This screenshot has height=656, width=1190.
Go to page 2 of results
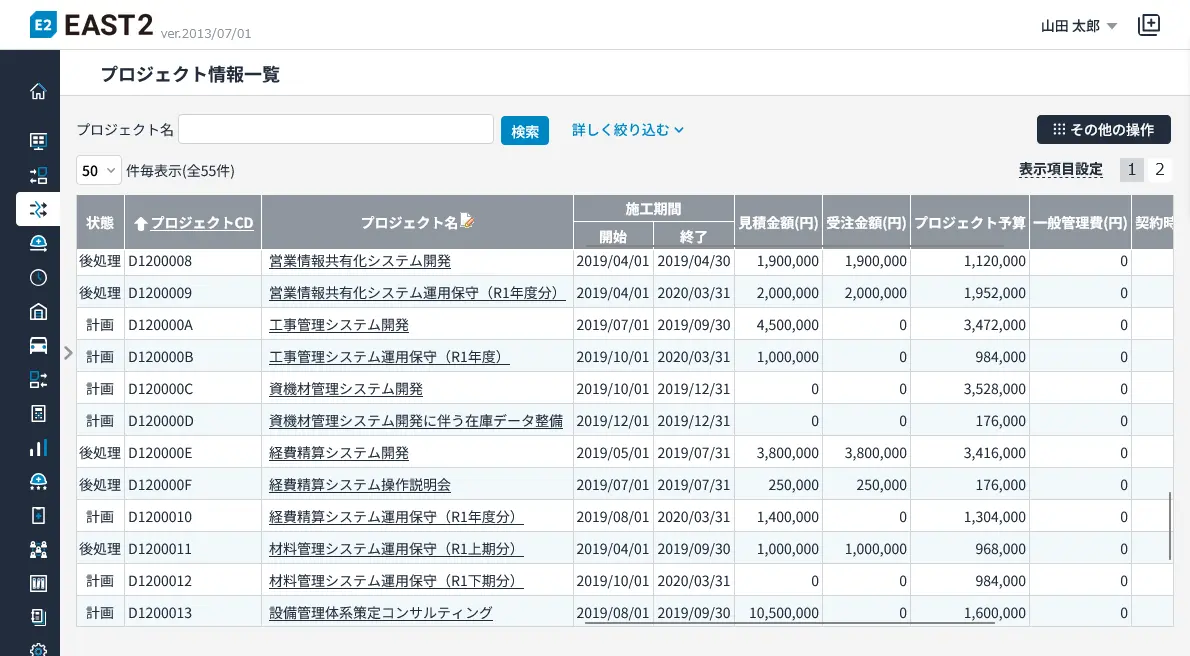[x=1159, y=170]
